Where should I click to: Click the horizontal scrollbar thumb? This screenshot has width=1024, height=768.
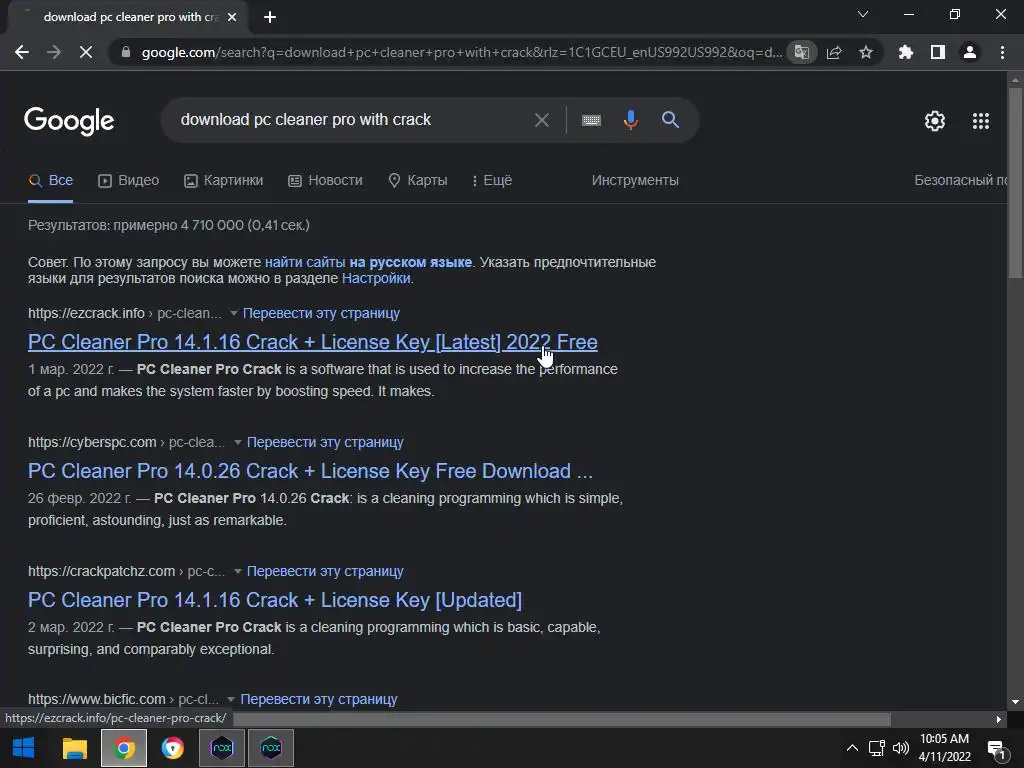click(562, 719)
